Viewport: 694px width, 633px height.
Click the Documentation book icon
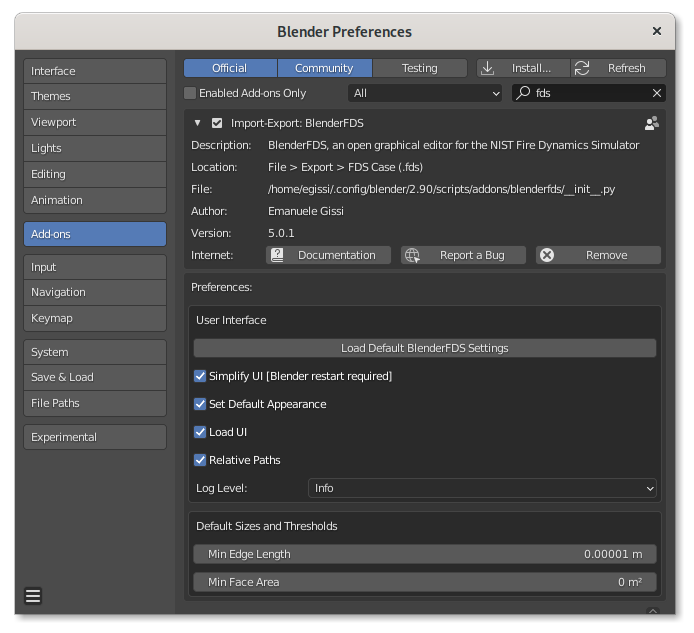277,255
